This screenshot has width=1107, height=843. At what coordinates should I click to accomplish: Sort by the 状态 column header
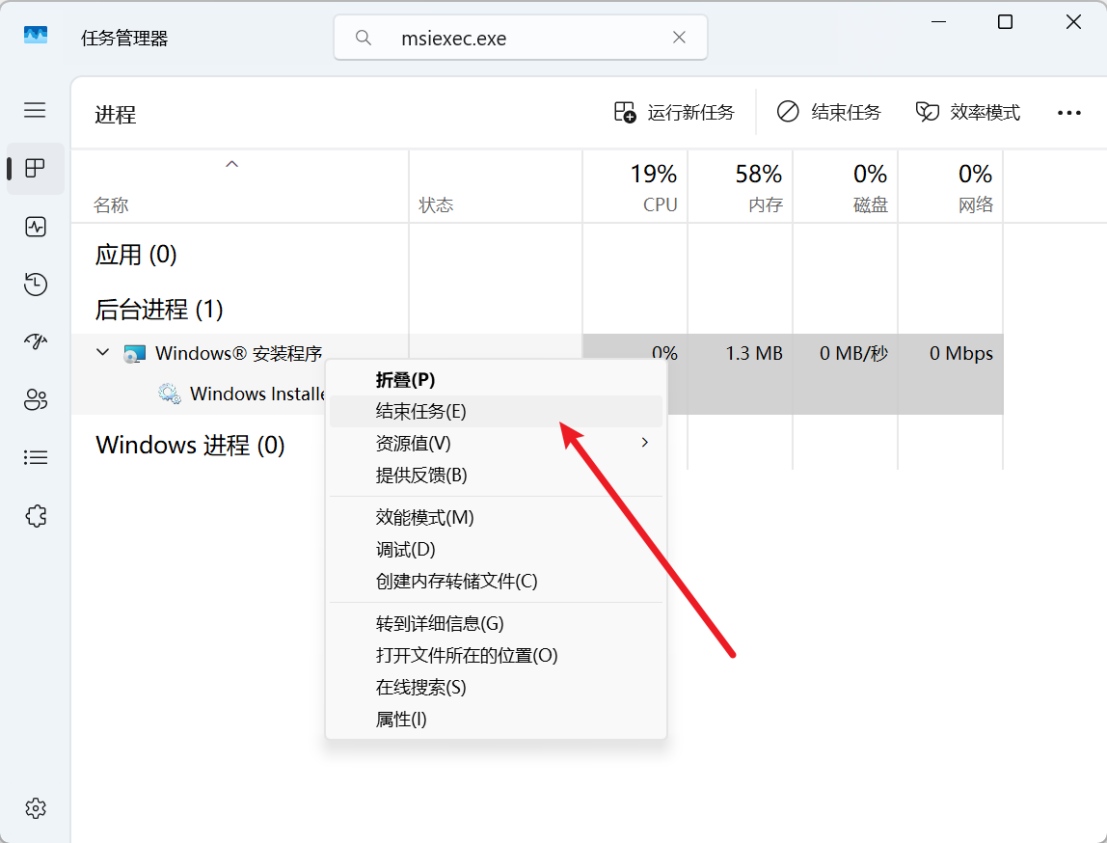(x=496, y=187)
